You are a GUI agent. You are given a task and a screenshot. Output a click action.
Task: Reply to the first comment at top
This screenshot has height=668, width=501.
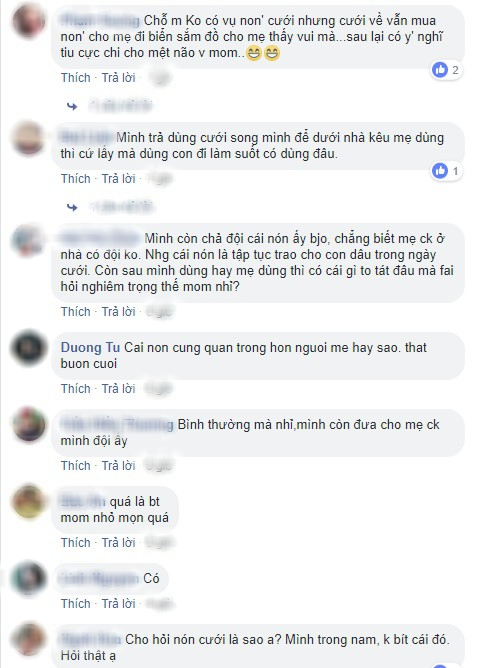pyautogui.click(x=118, y=78)
